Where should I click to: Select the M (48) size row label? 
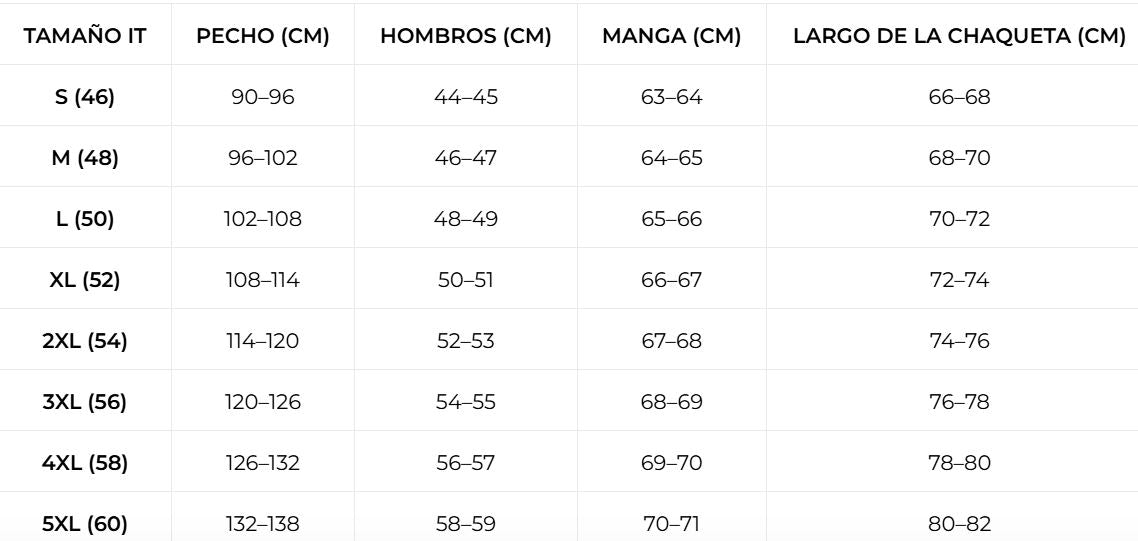click(85, 158)
